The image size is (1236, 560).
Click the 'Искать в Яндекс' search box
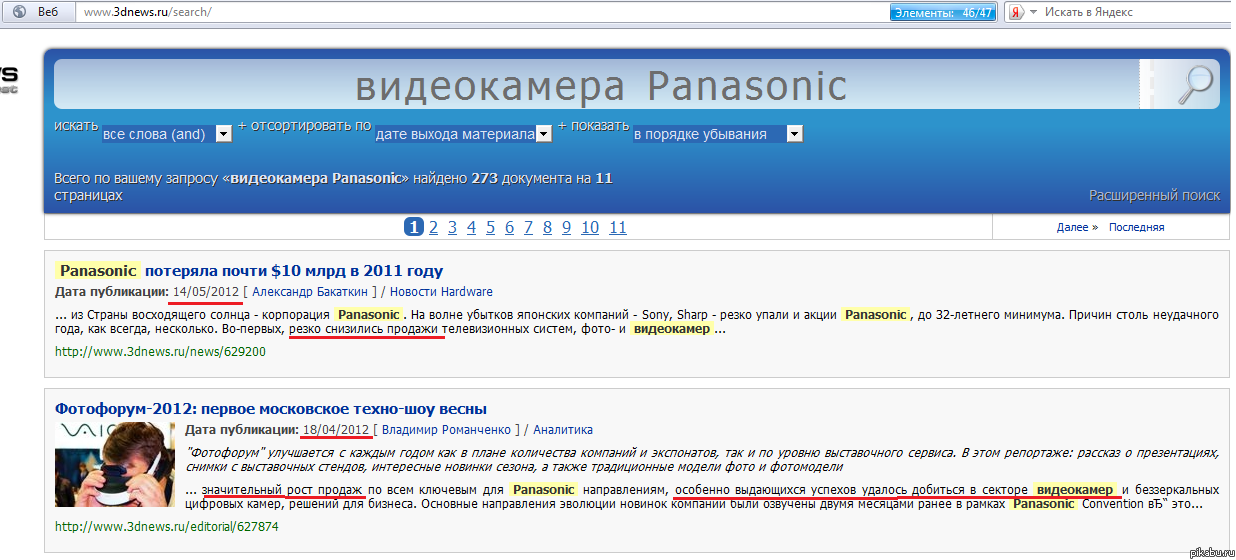1130,12
